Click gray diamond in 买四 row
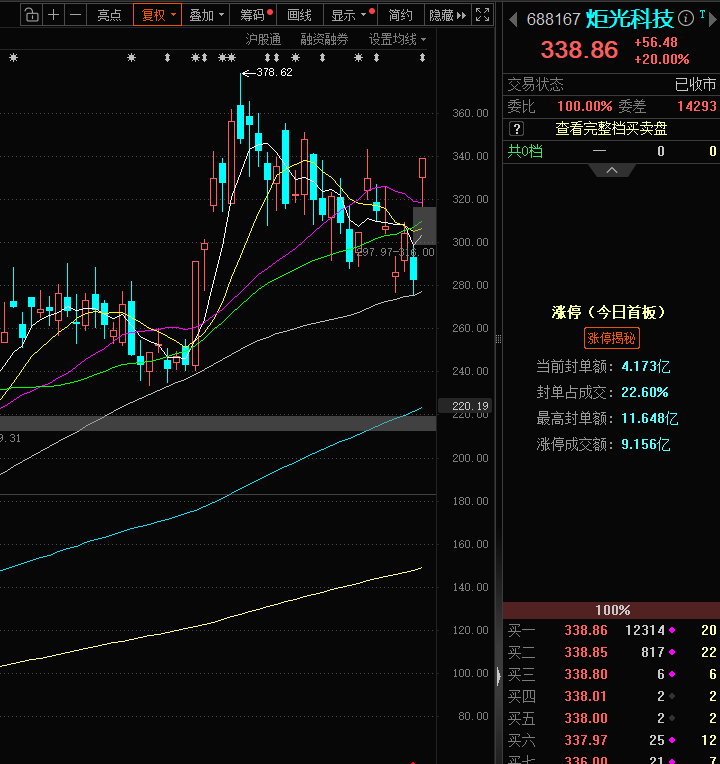This screenshot has width=720, height=764. point(672,696)
